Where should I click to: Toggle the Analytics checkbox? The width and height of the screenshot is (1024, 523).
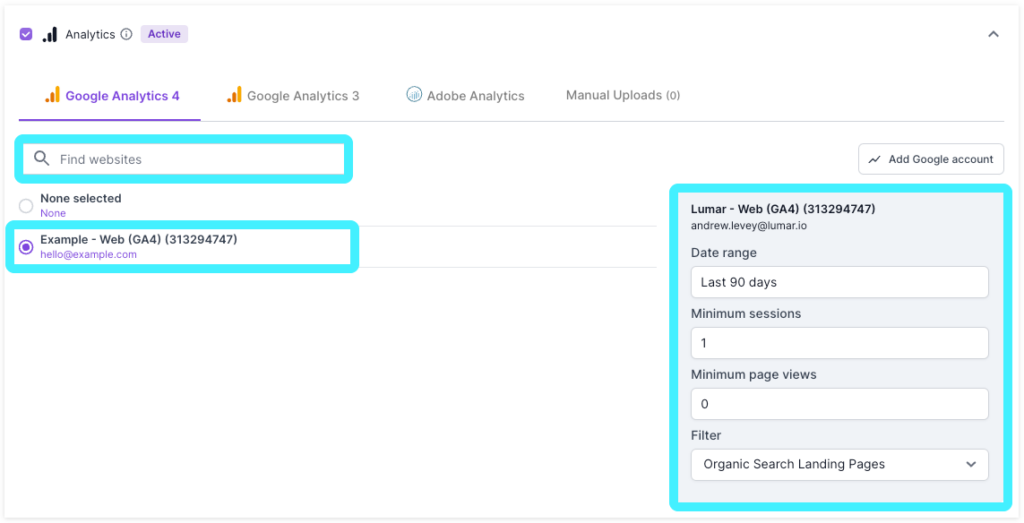[26, 34]
